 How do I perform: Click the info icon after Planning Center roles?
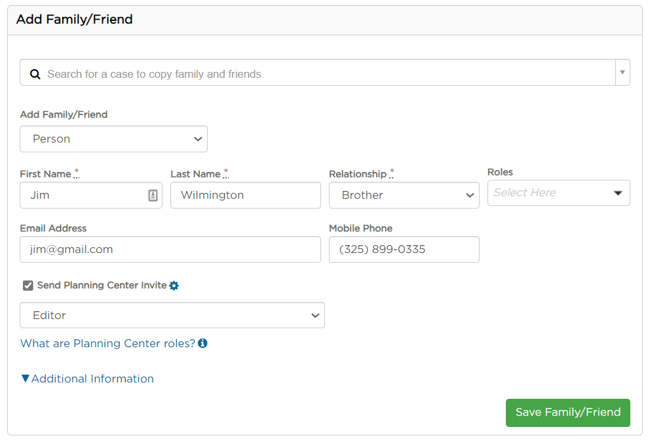[x=203, y=343]
